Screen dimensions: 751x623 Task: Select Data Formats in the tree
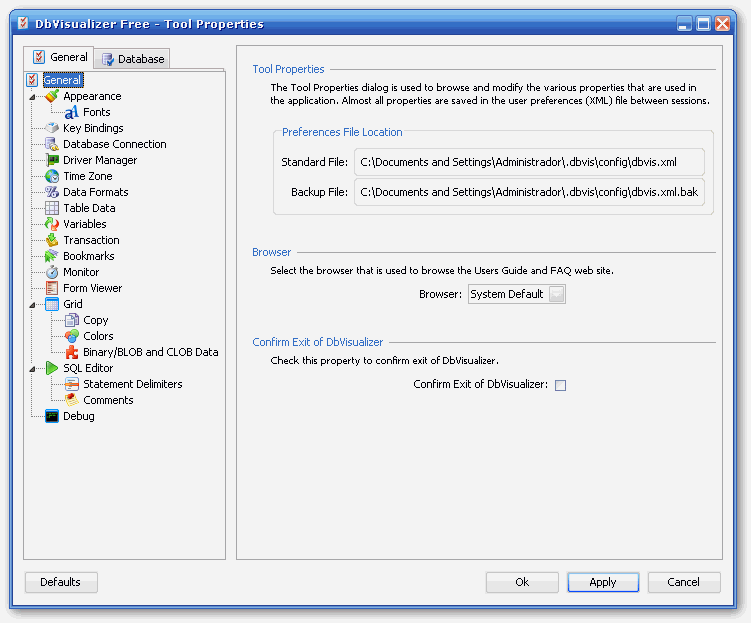(x=96, y=192)
